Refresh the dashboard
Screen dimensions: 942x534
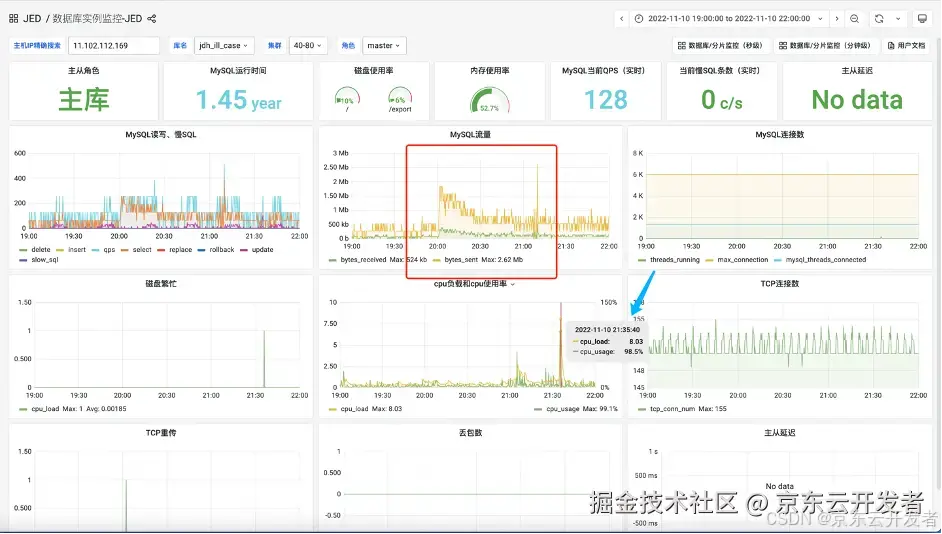(x=879, y=19)
